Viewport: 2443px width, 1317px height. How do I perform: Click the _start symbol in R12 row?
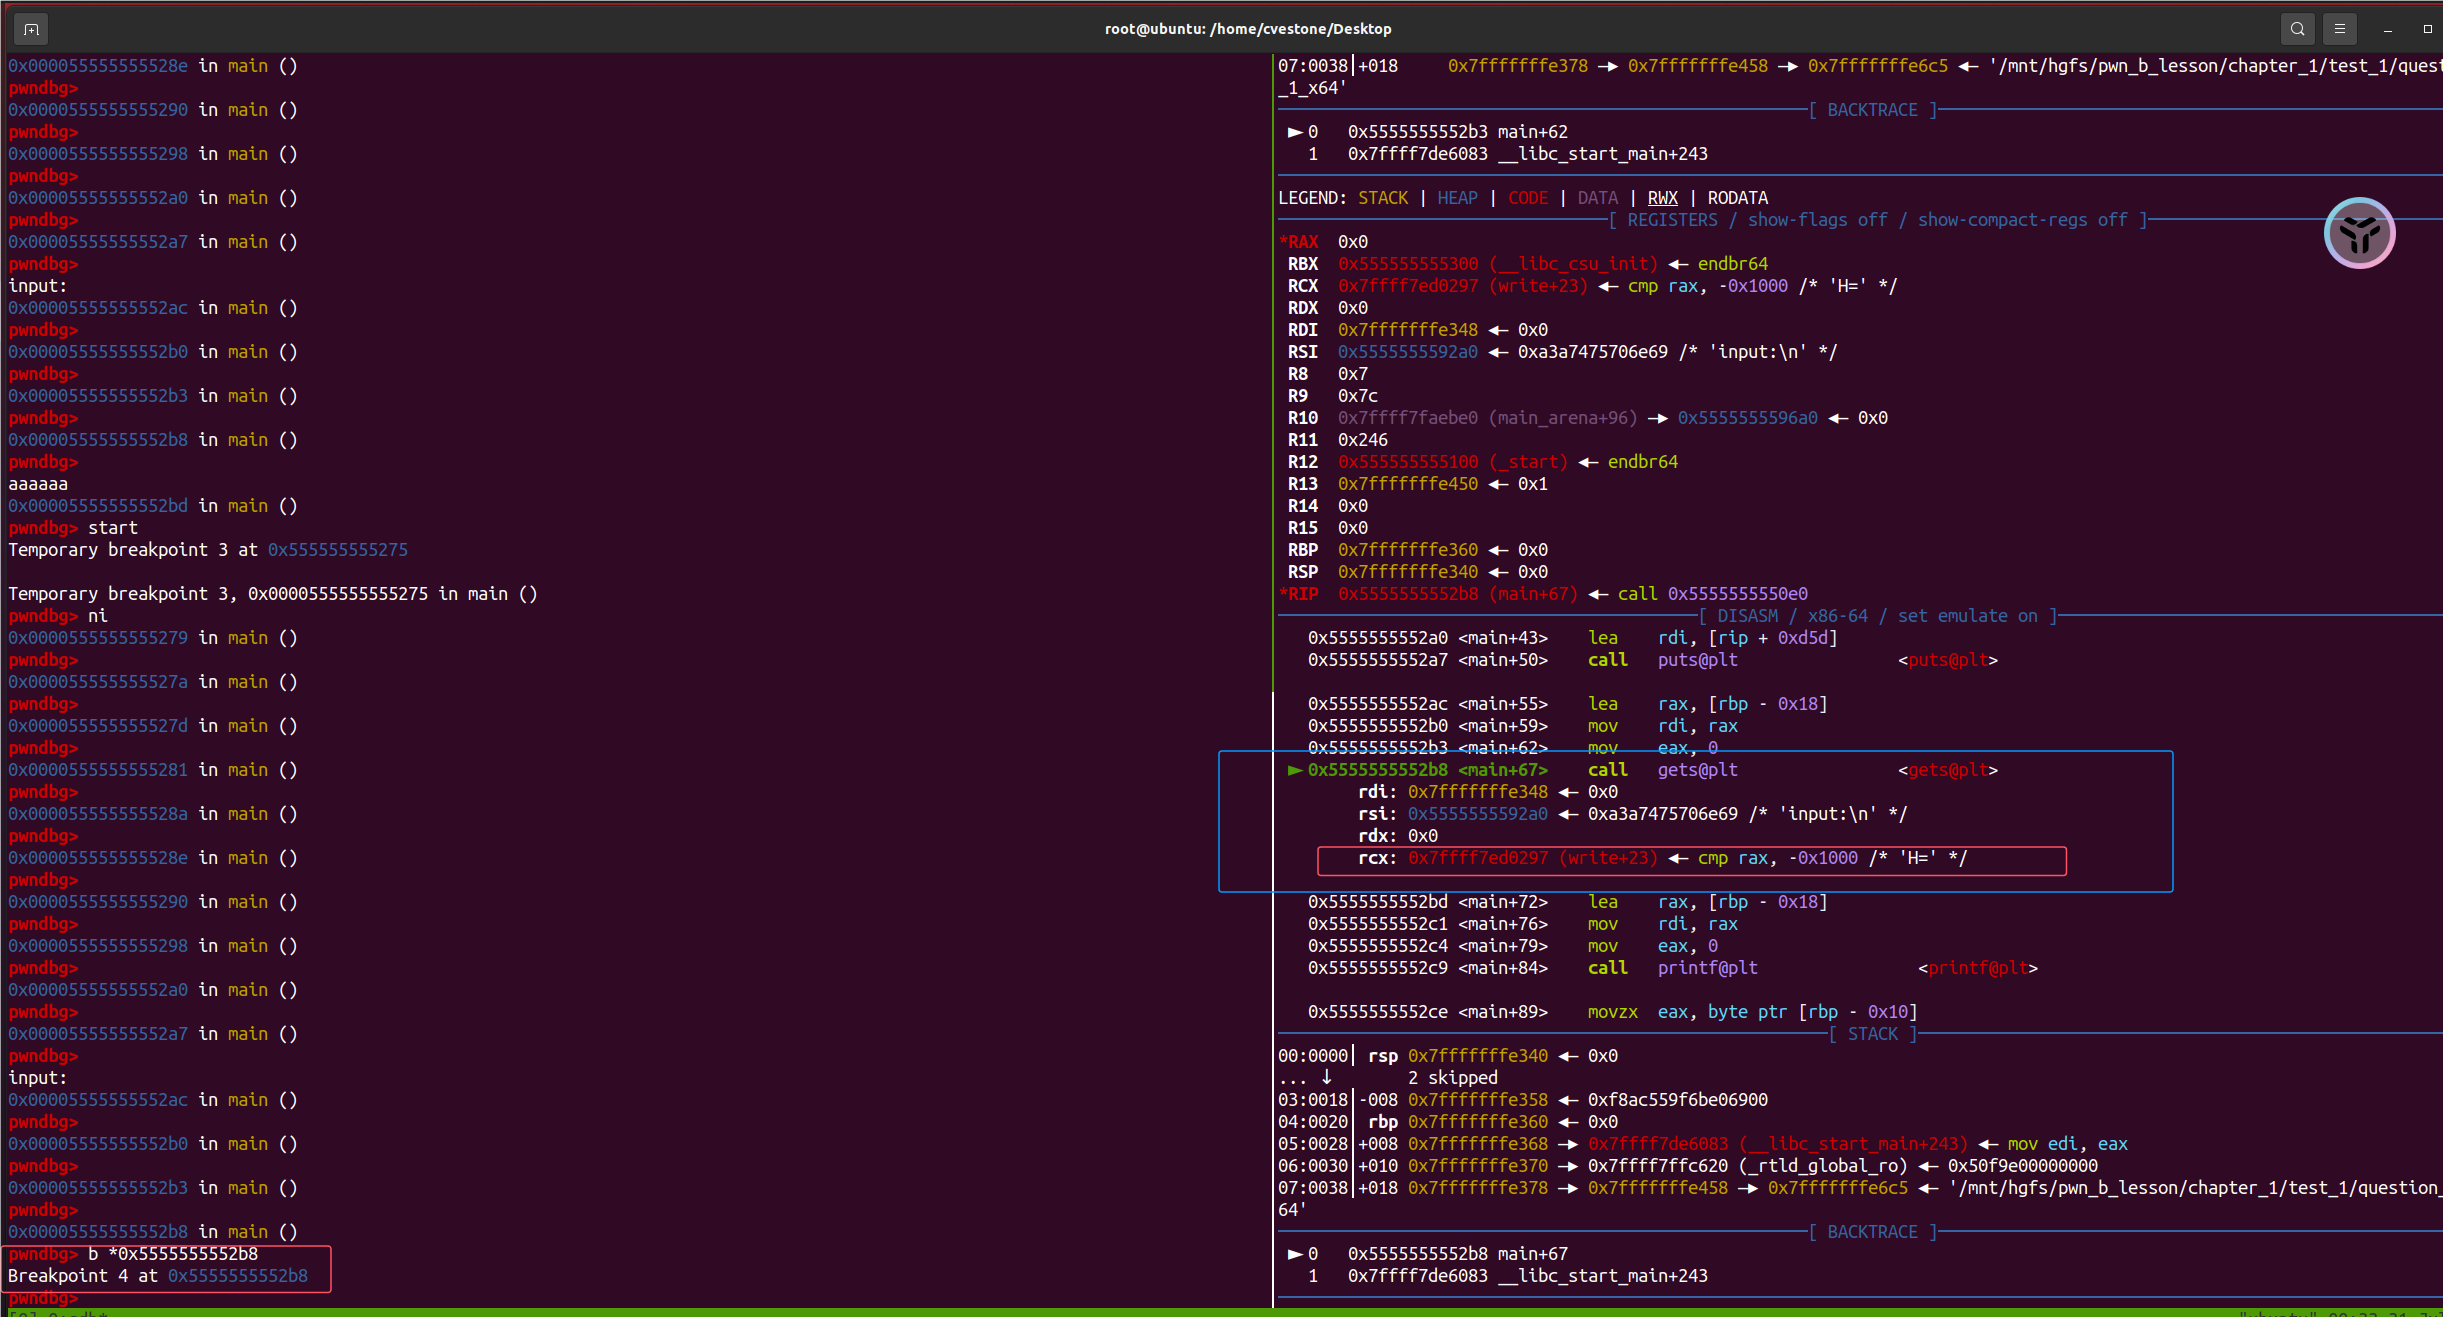[1527, 462]
